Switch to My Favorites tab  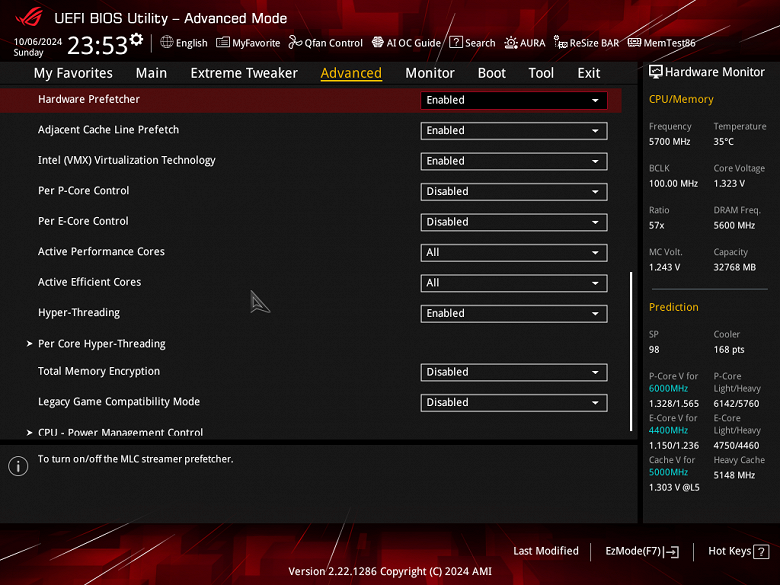click(x=73, y=73)
